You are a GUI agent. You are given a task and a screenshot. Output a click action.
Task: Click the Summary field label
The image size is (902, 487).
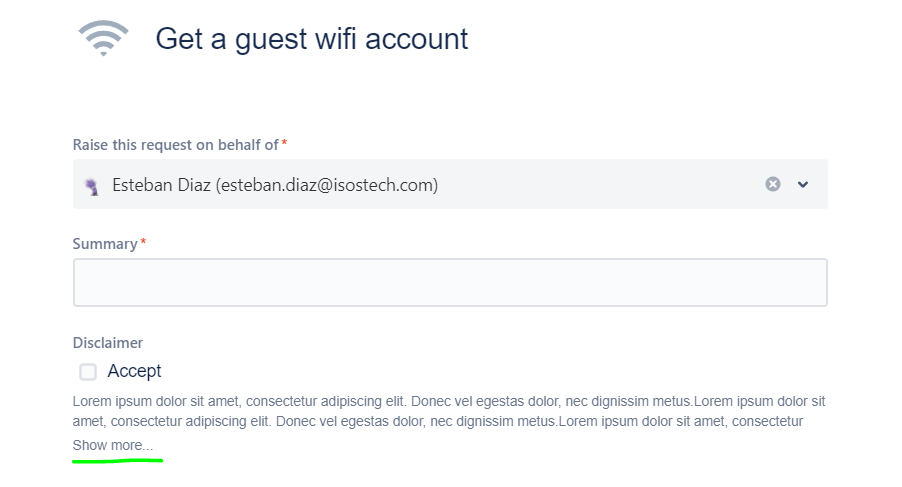coord(105,244)
